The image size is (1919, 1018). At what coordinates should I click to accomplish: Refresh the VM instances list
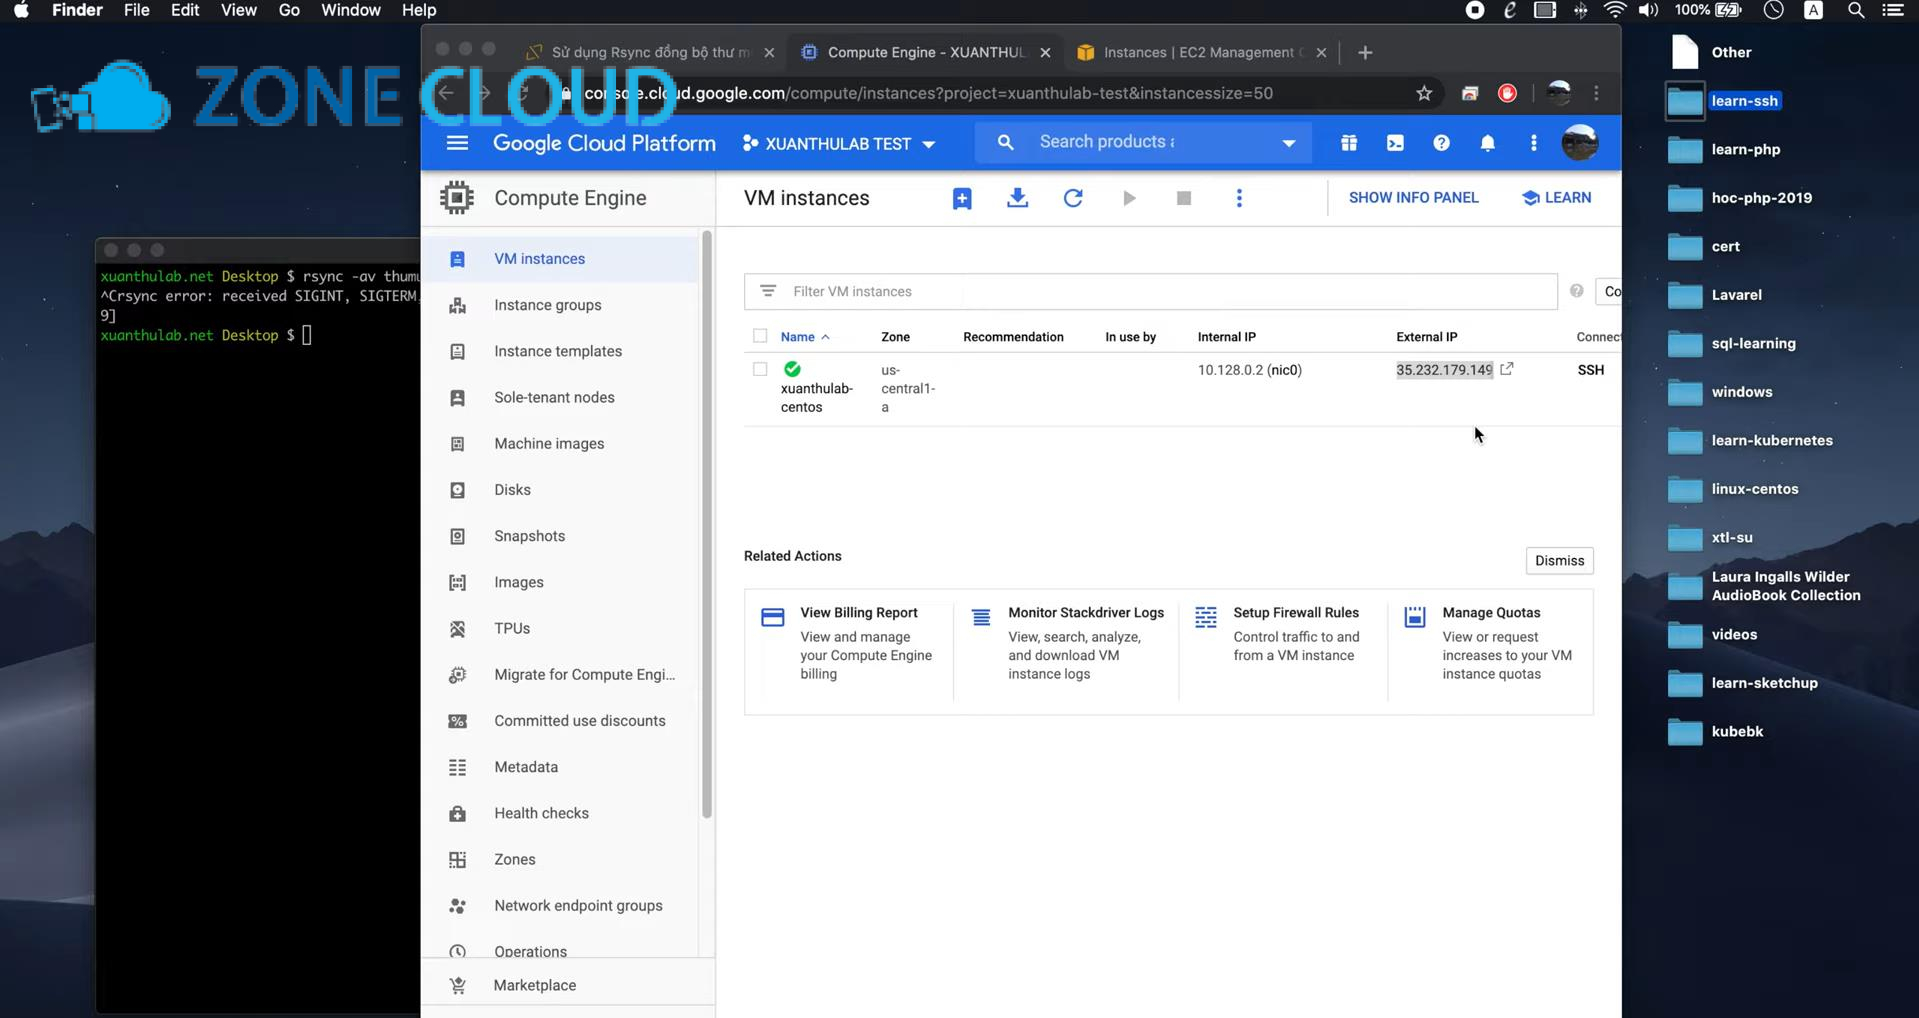tap(1073, 198)
